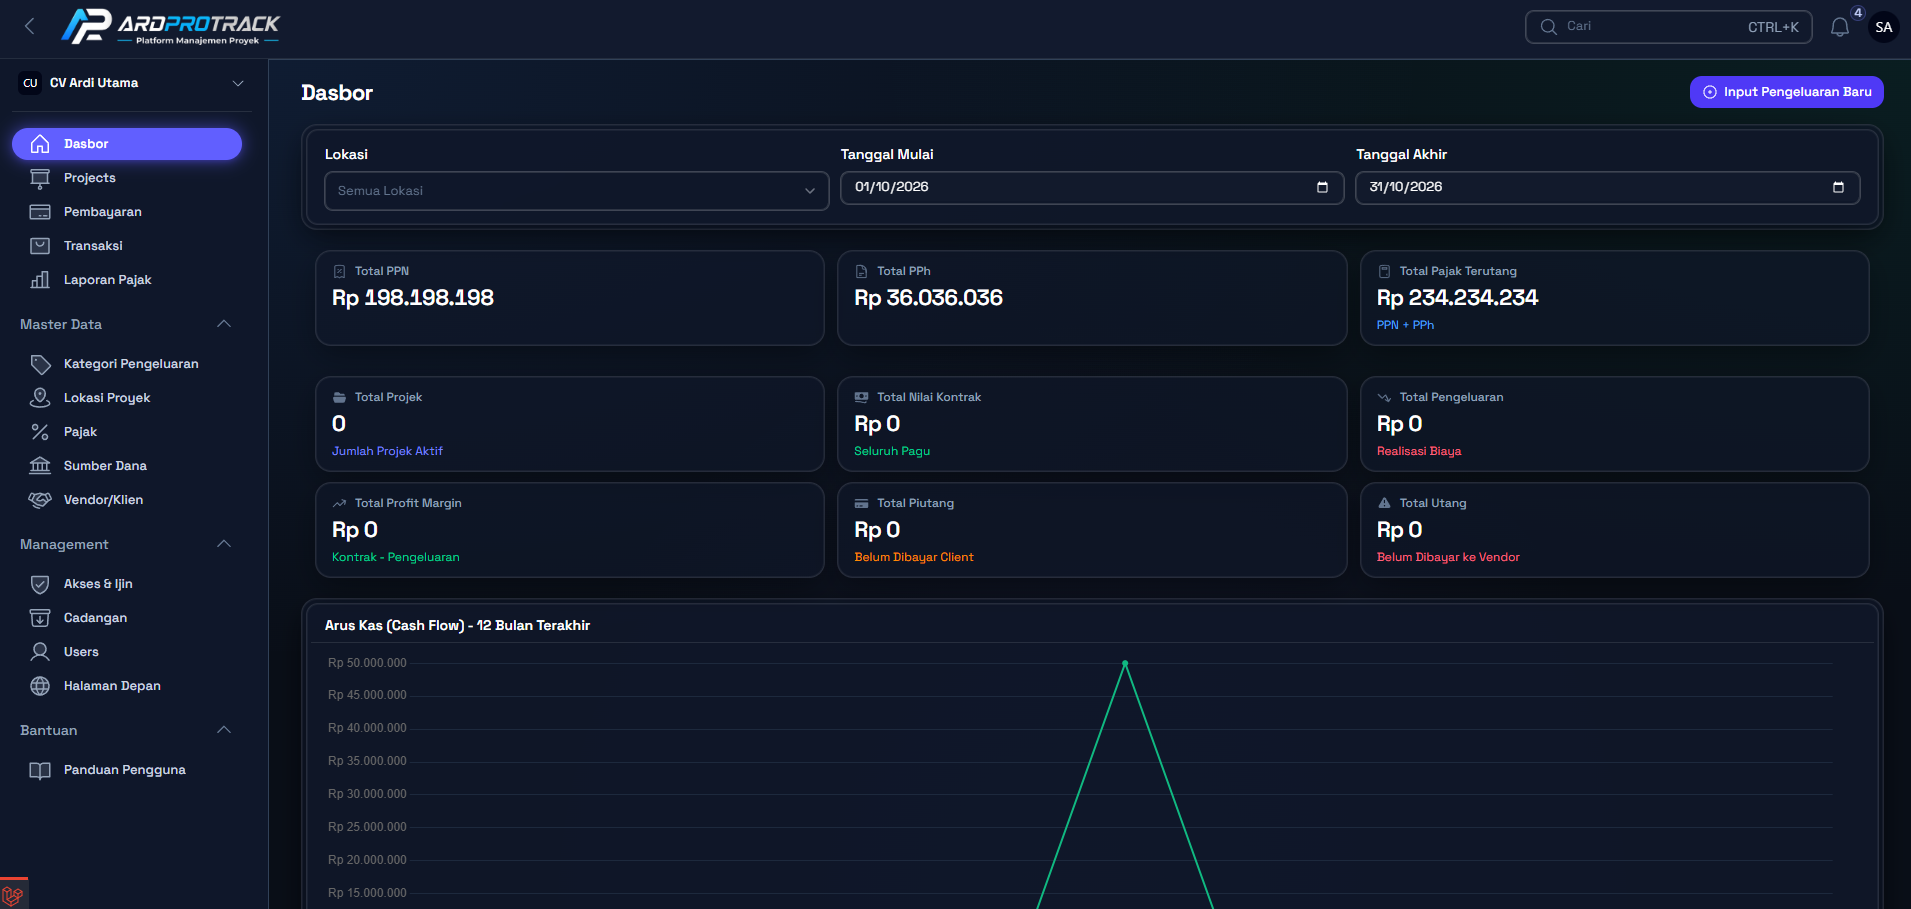Open the notifications bell icon
This screenshot has width=1911, height=909.
click(x=1840, y=27)
